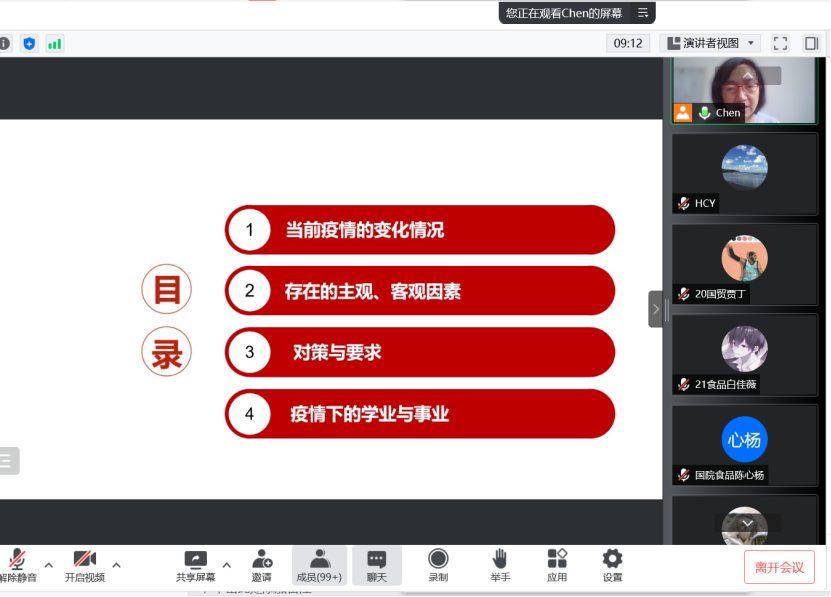The height and width of the screenshot is (597, 831).
Task: Open menu beside 您正在观看Chen的屏幕
Action: [643, 13]
